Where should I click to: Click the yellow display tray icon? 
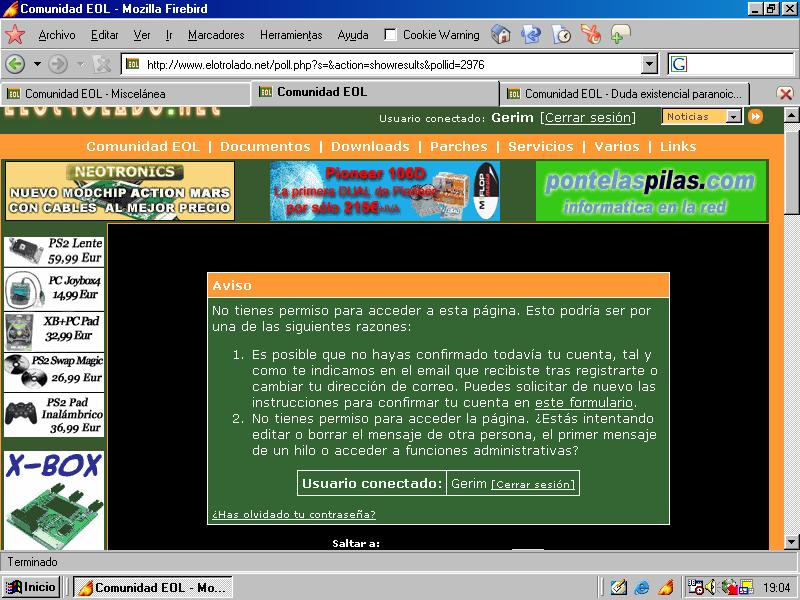pos(747,587)
